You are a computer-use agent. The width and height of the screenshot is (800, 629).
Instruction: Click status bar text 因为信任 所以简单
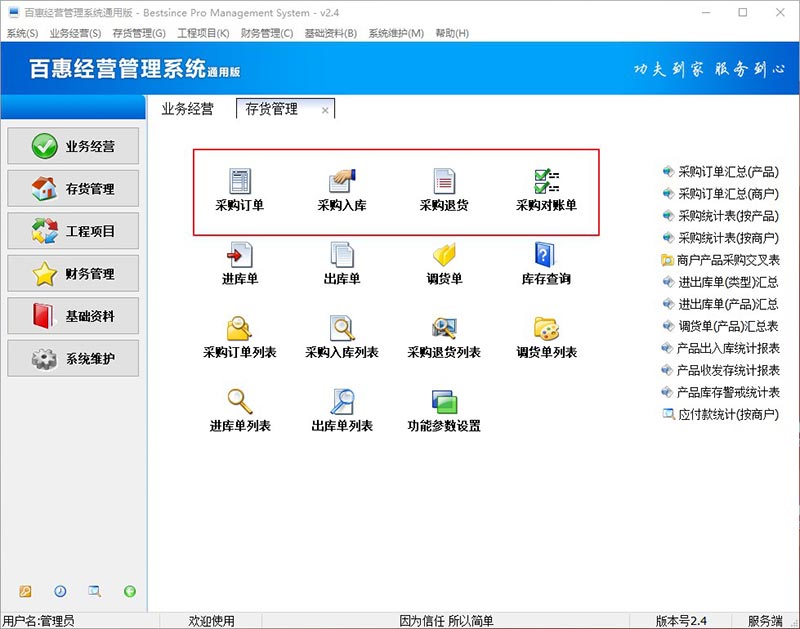coord(446,621)
